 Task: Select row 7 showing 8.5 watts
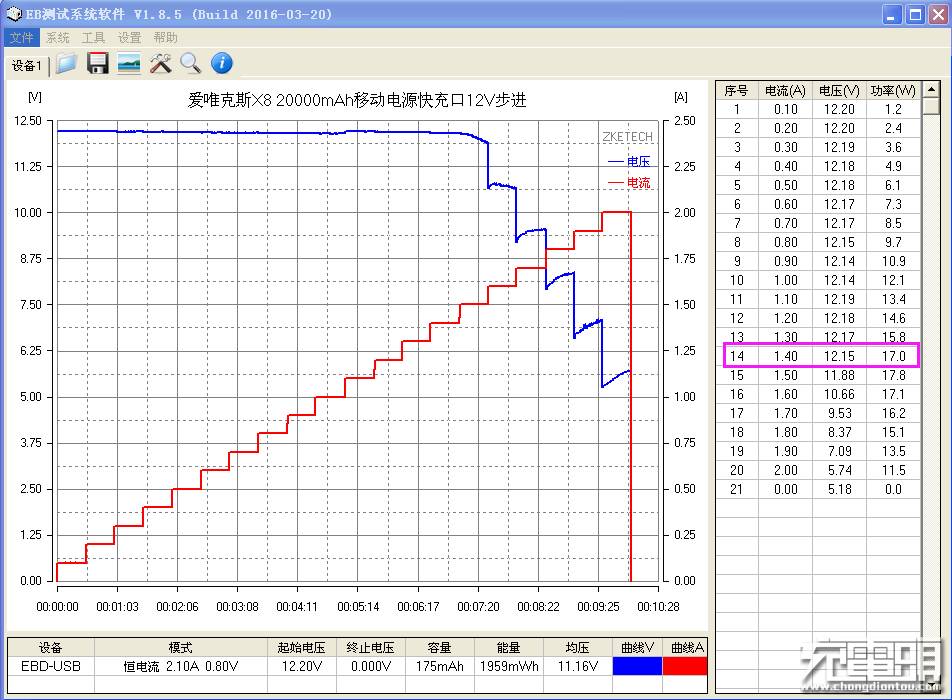818,223
